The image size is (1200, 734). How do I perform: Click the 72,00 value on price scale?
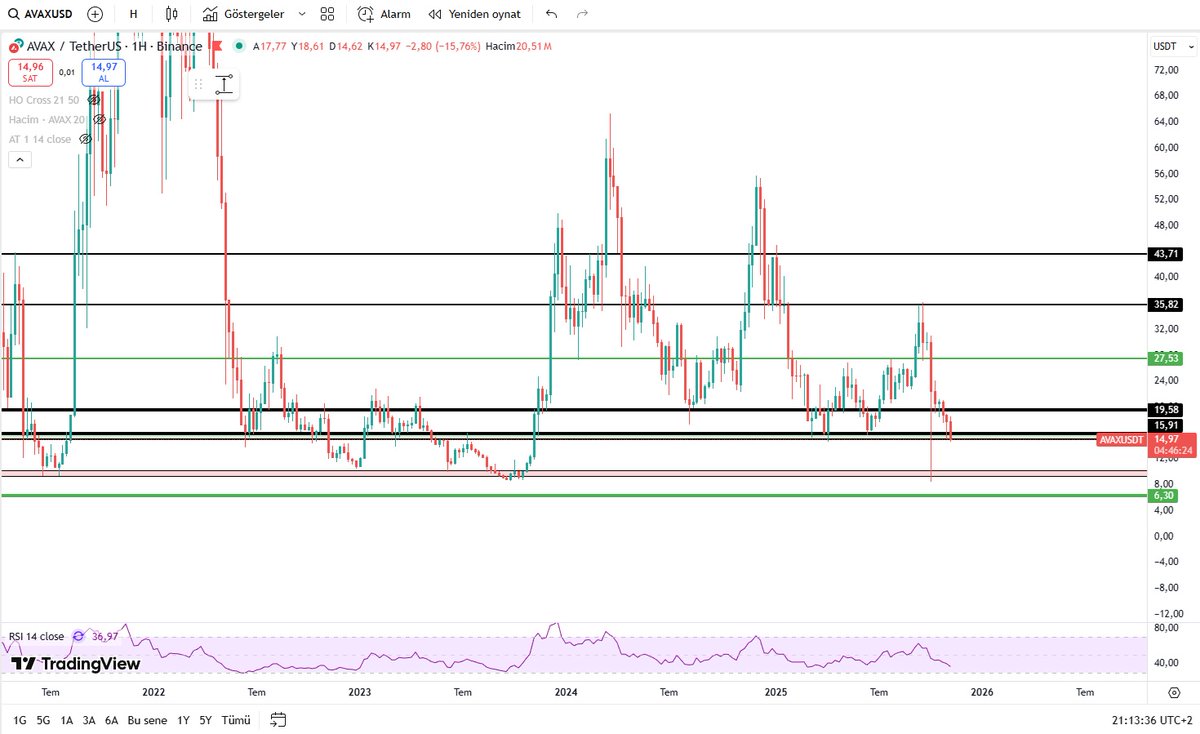tap(1166, 69)
